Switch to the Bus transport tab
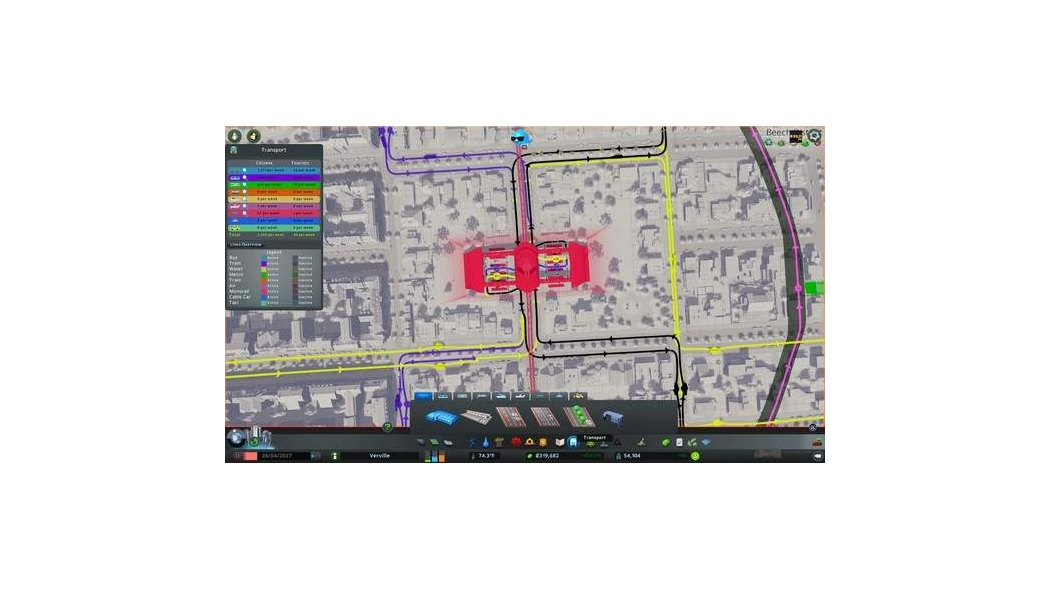The width and height of the screenshot is (1050, 590). click(423, 395)
